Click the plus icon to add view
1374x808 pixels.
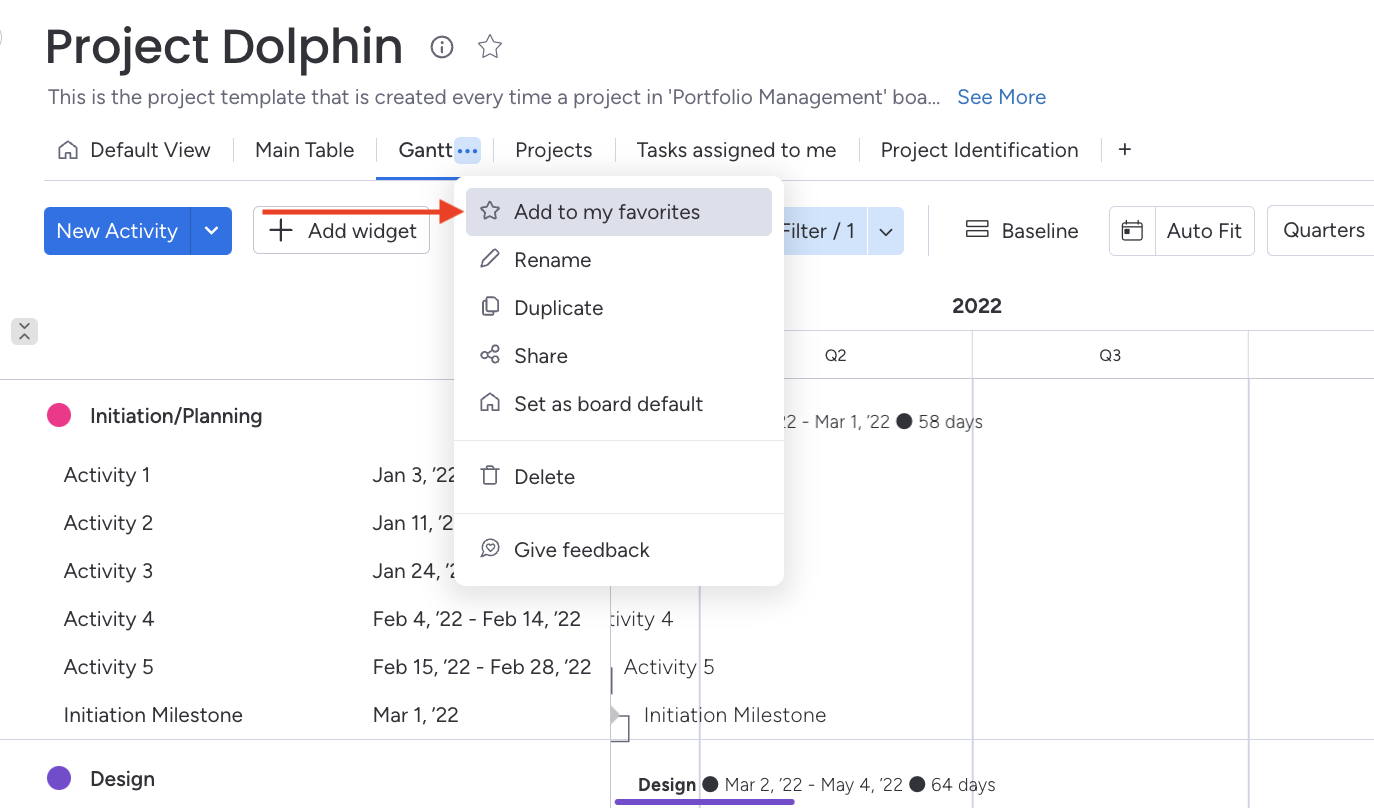(1125, 150)
